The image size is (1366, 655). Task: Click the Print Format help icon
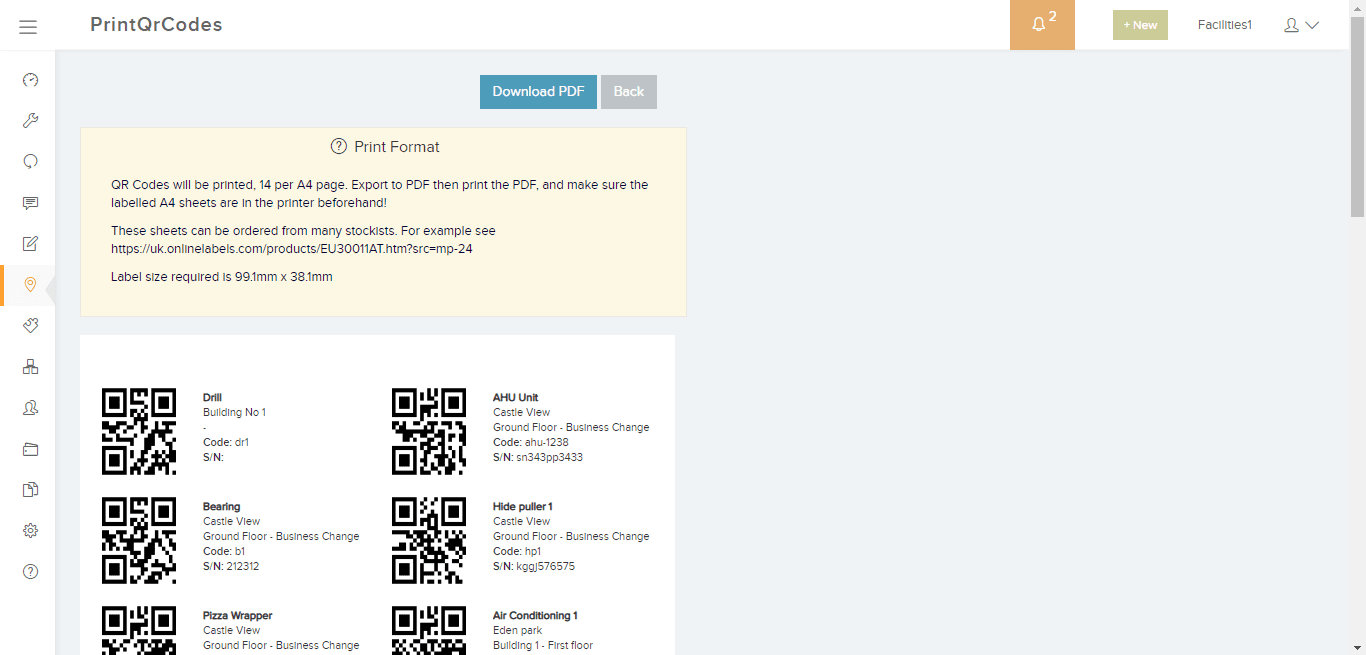(x=339, y=147)
